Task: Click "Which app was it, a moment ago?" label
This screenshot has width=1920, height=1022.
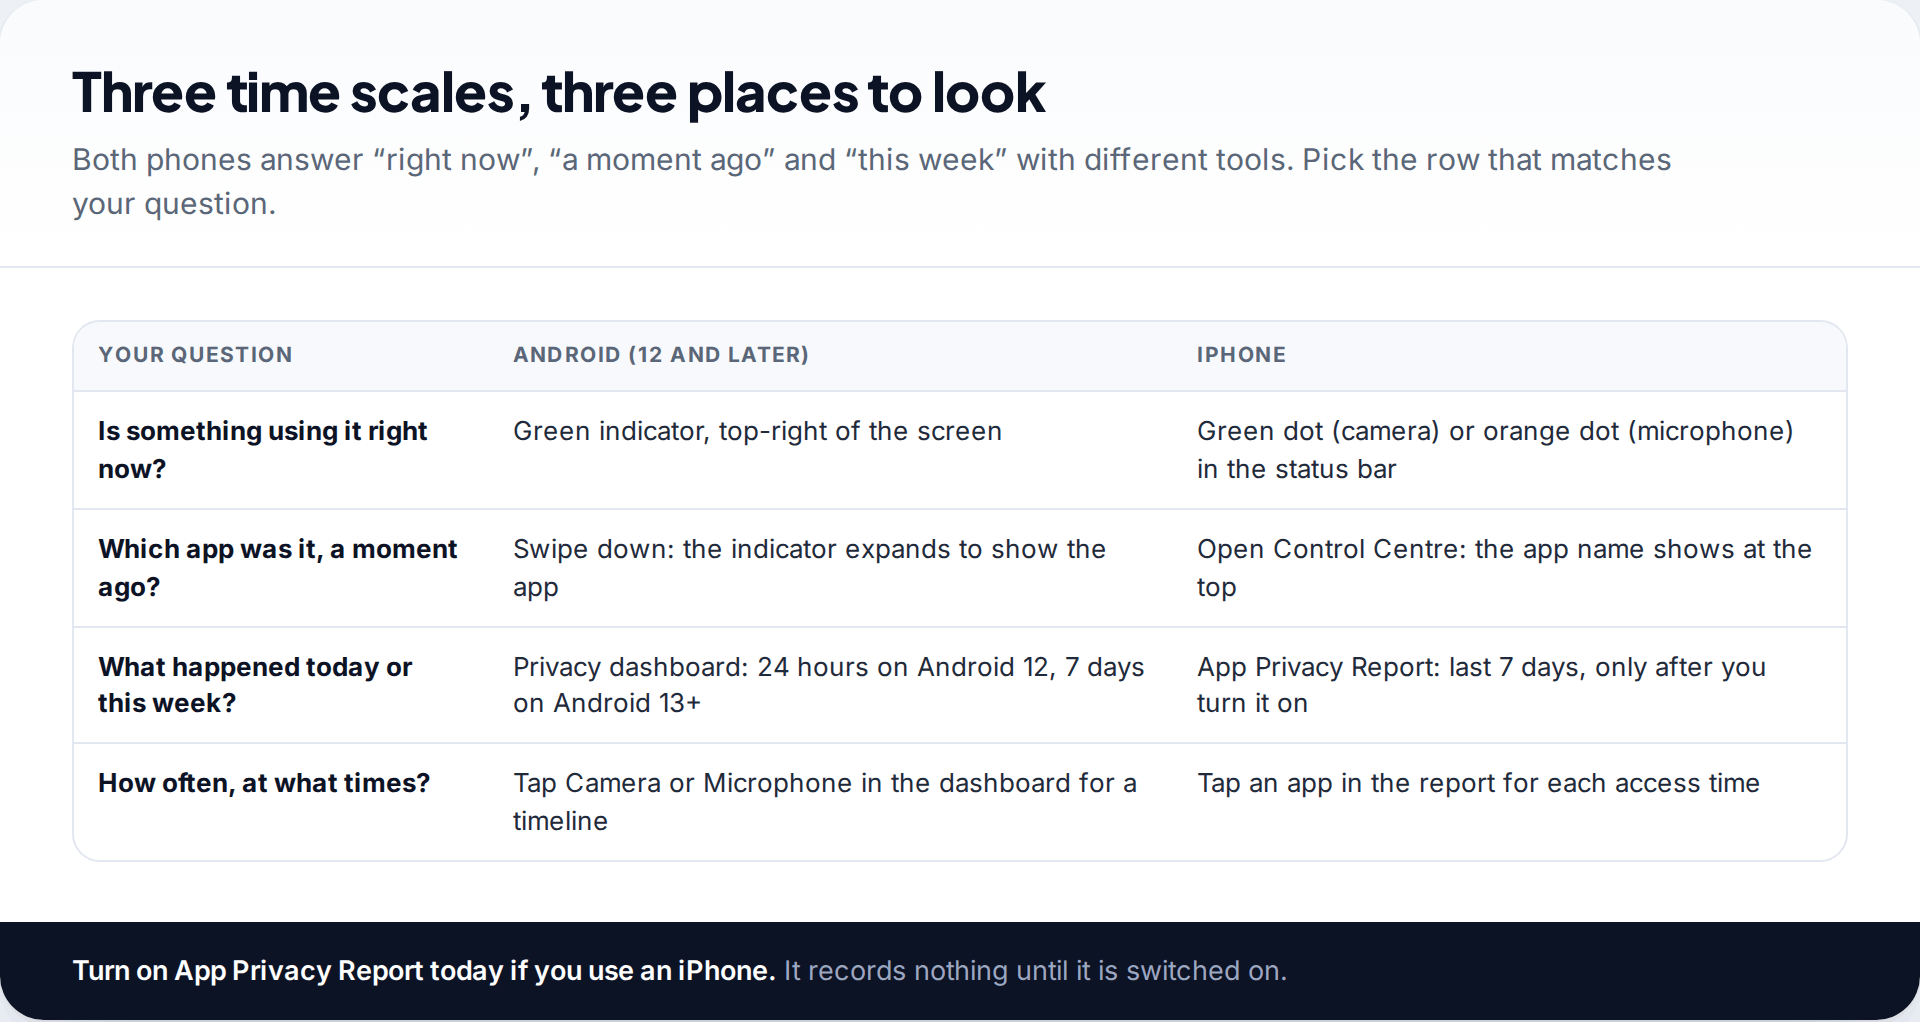Action: point(277,568)
